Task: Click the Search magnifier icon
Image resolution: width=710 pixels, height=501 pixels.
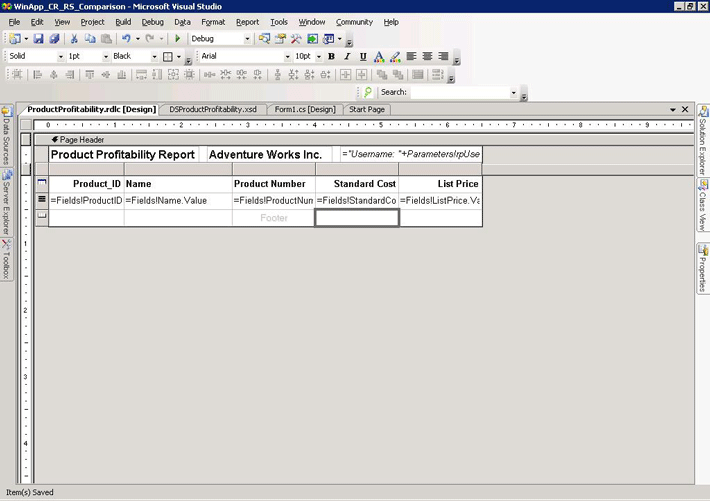Action: [368, 92]
